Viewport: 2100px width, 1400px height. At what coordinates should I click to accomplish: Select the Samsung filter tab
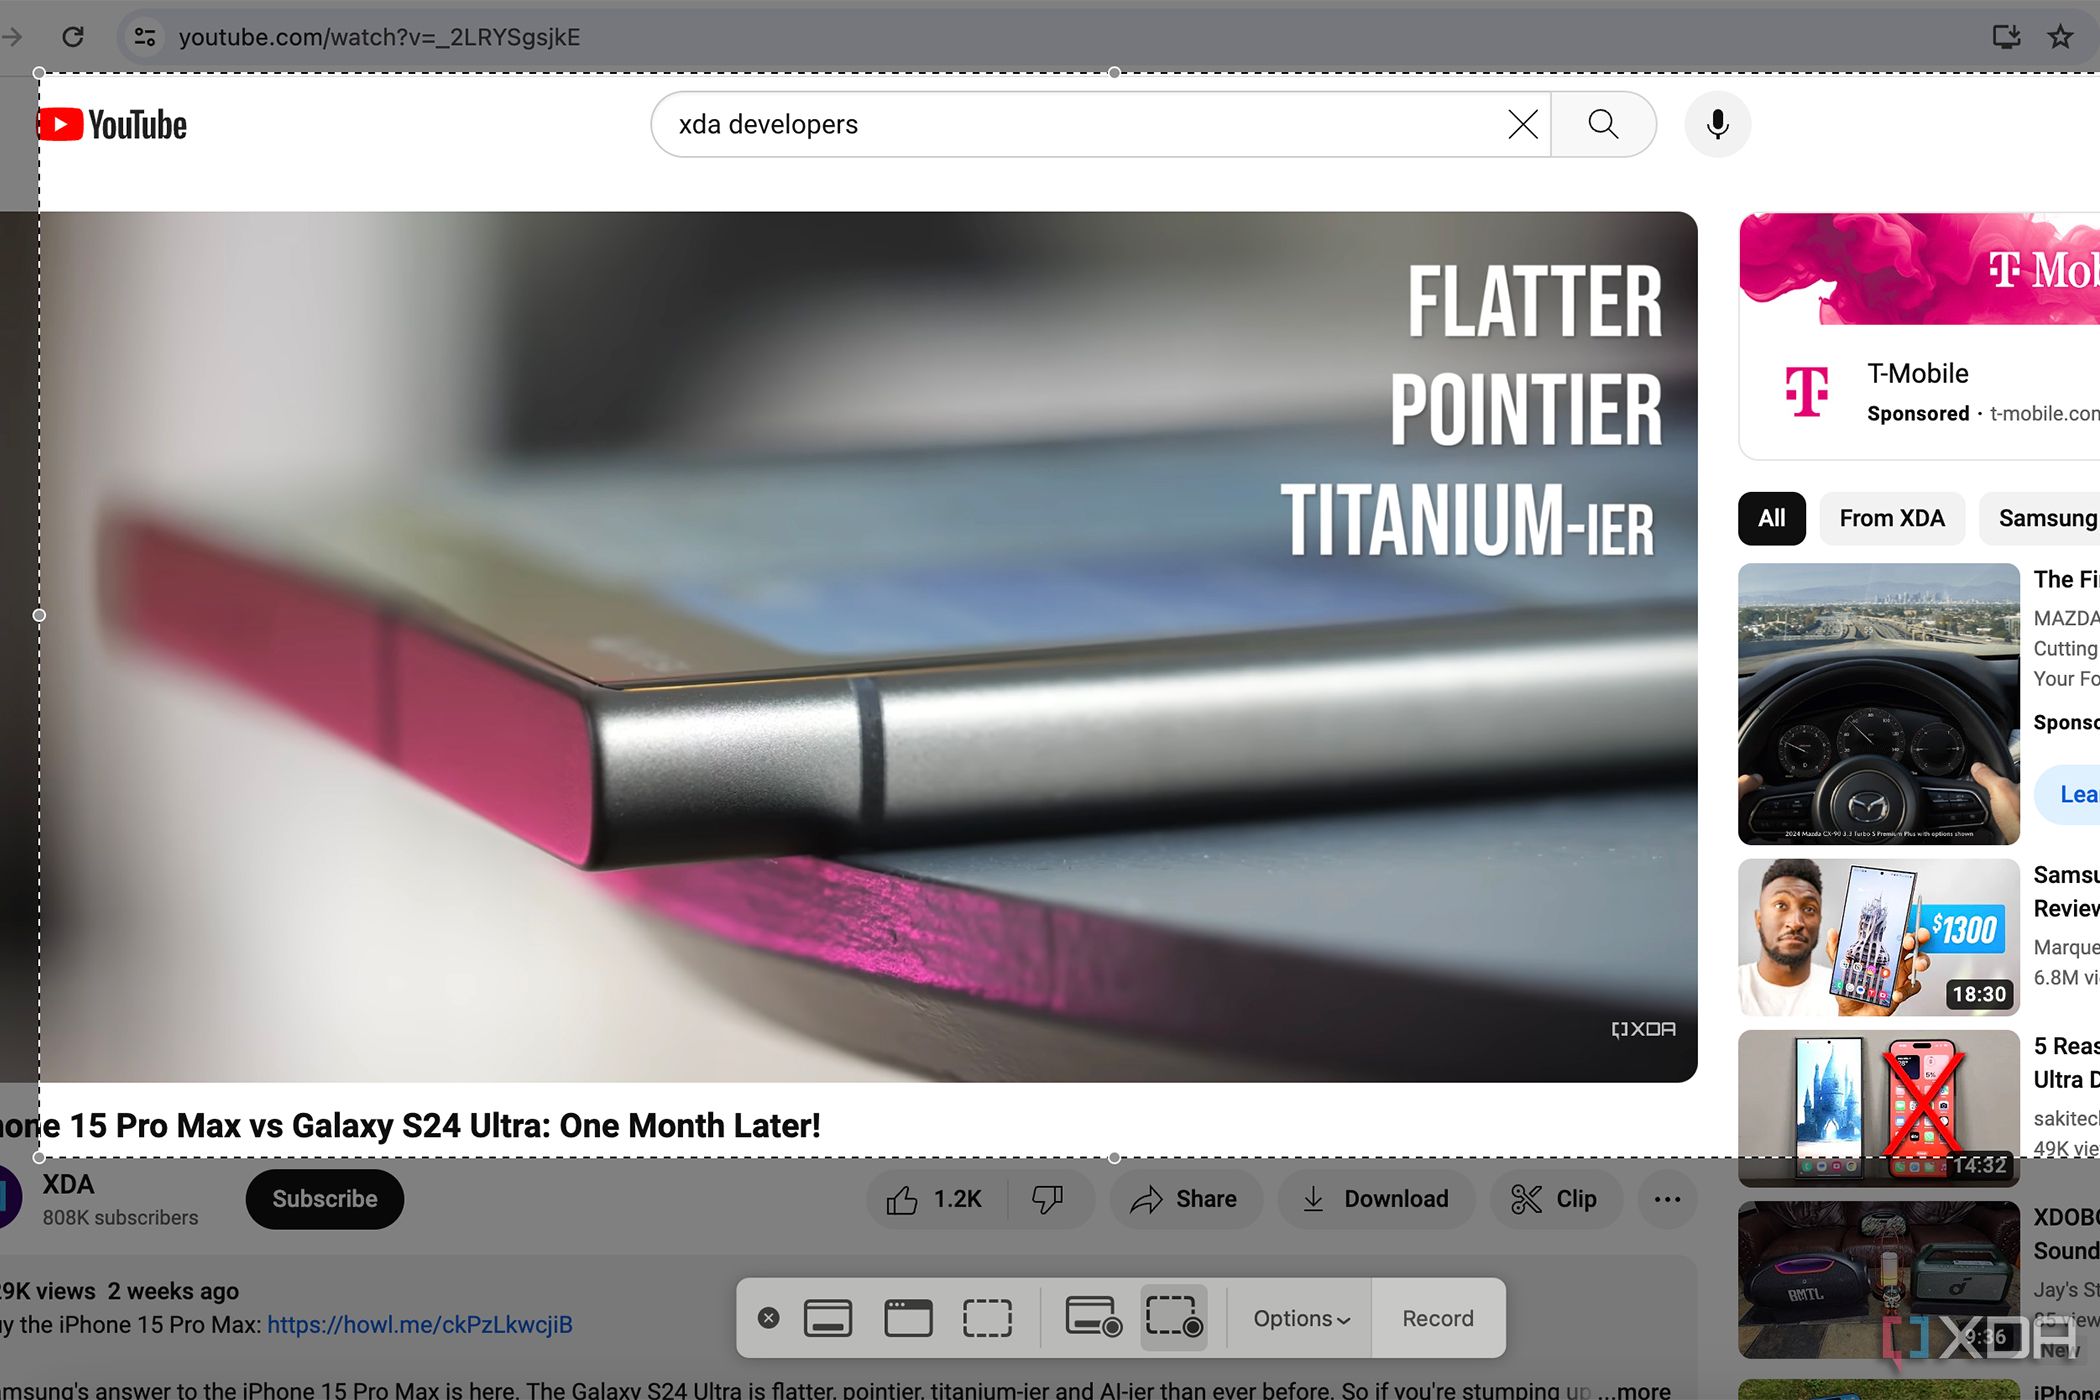tap(2050, 516)
